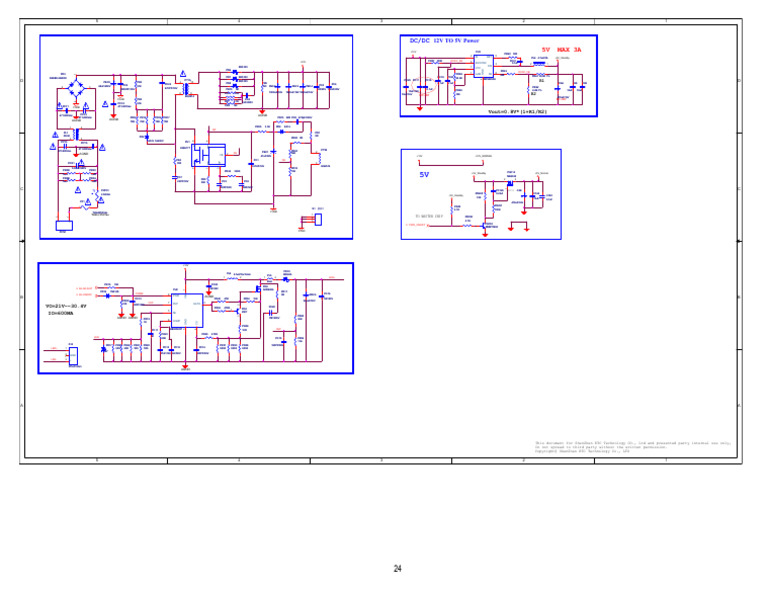Screen dimensions: 768x594
Task: Click the bridge rectifier diode symbol
Action: 76,89
